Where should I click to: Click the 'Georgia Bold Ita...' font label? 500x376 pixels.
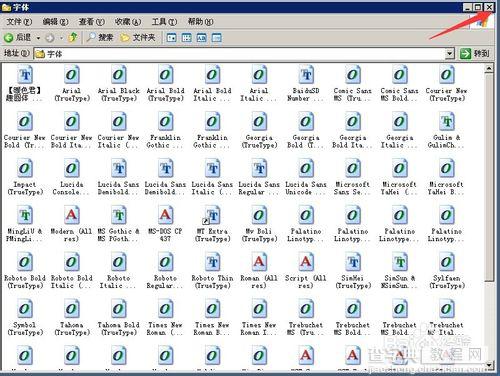click(353, 141)
